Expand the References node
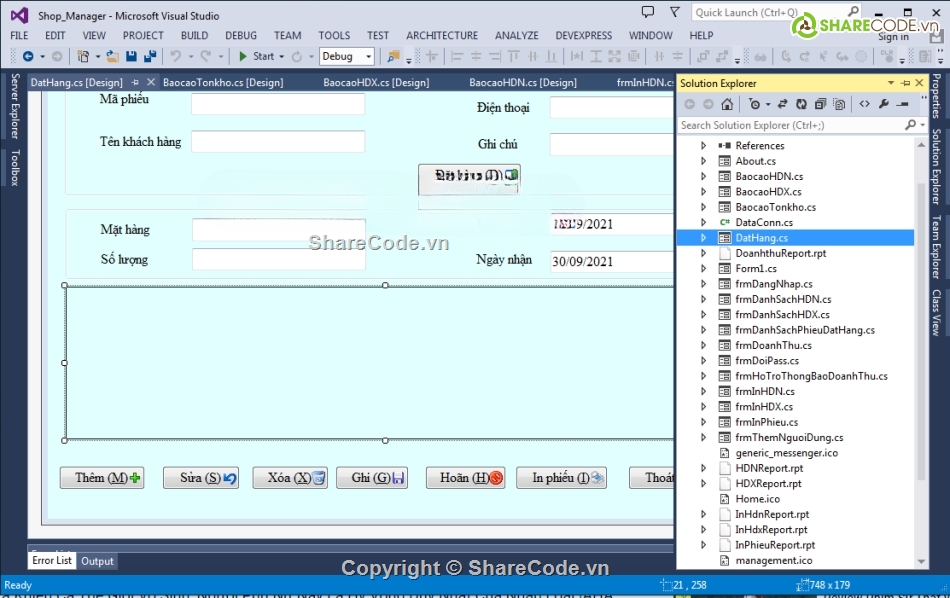950x598 pixels. click(703, 145)
